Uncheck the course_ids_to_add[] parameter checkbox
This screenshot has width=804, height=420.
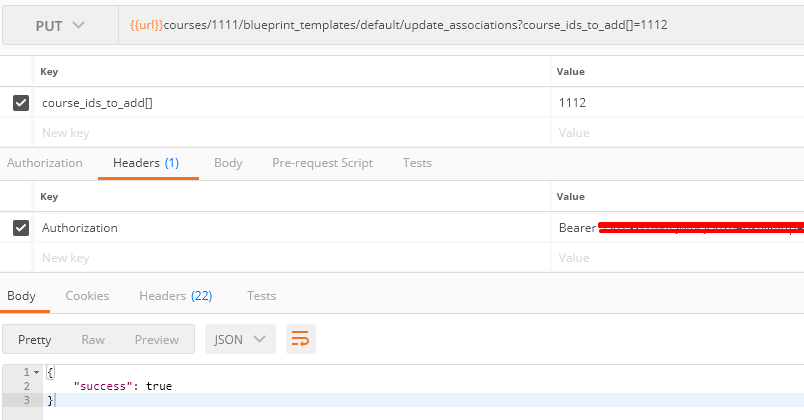point(20,103)
